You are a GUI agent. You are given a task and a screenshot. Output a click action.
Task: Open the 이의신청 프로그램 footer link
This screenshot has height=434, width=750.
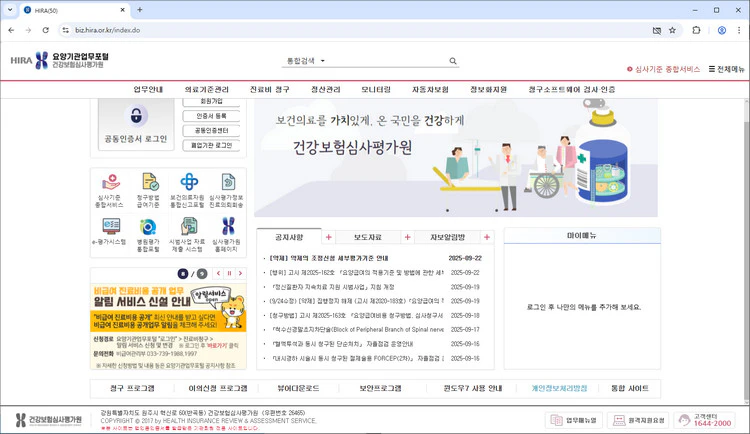pos(218,389)
